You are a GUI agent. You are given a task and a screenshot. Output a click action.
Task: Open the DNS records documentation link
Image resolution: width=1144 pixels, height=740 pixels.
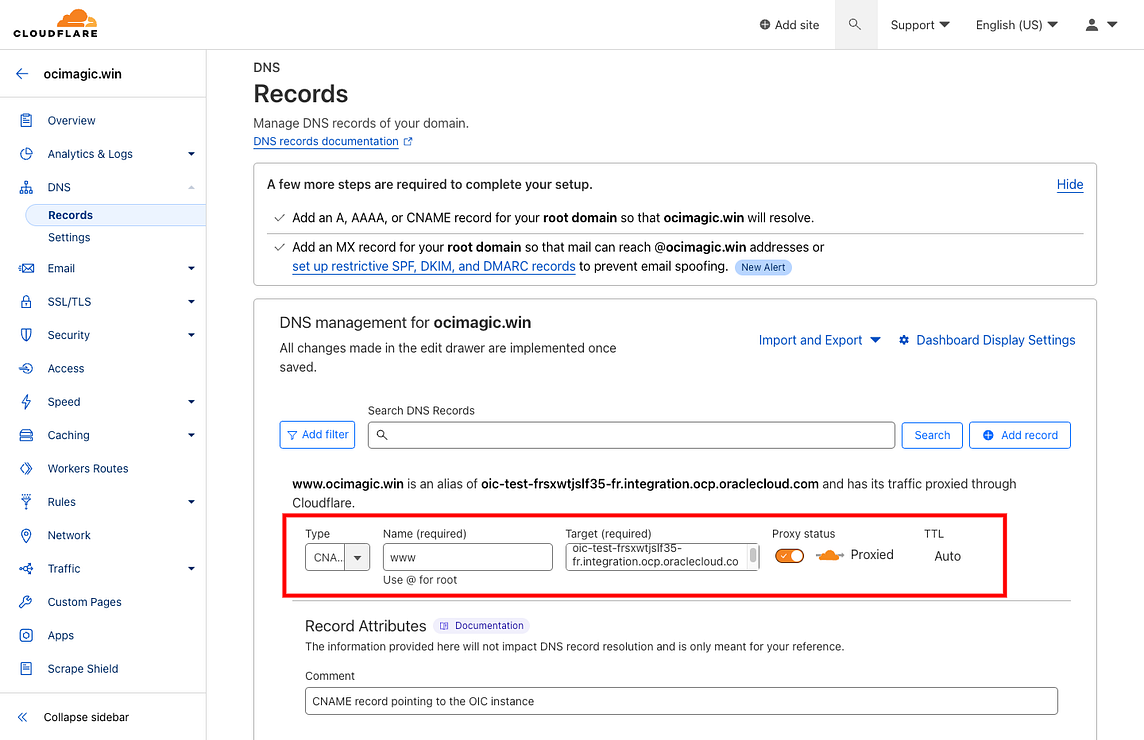pyautogui.click(x=326, y=142)
